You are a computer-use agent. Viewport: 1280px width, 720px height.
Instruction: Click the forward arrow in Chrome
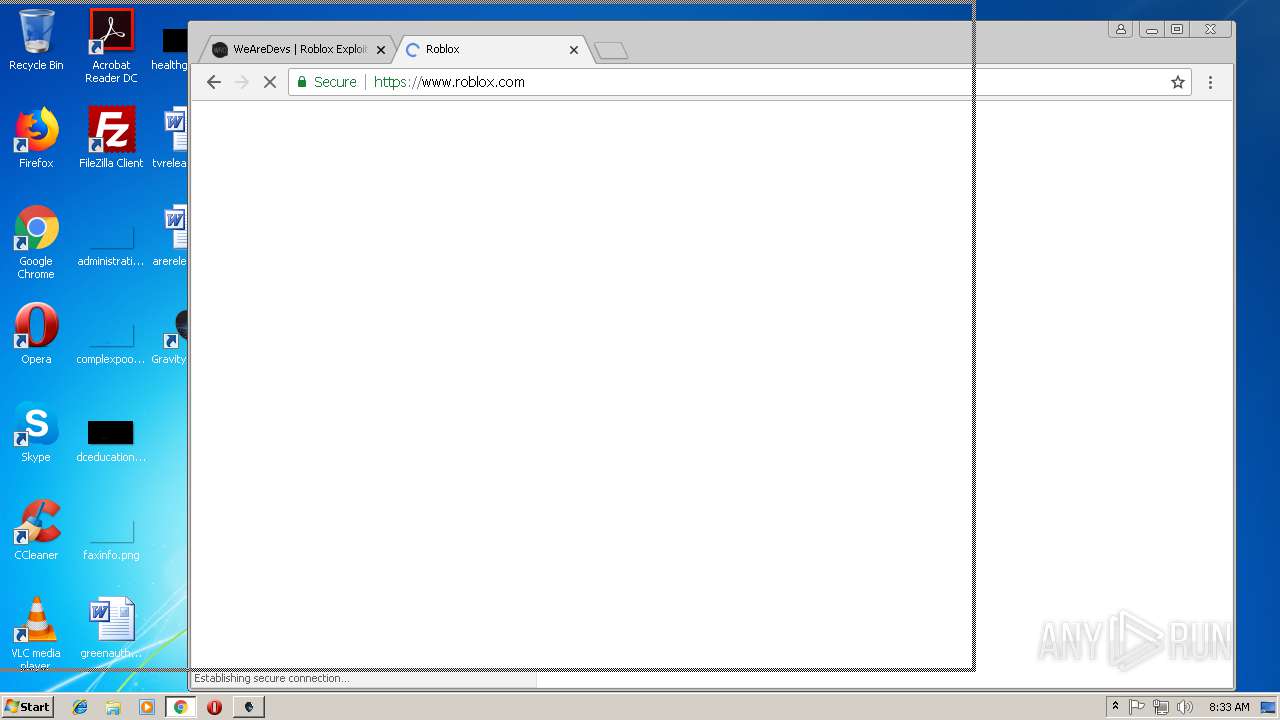coord(241,82)
